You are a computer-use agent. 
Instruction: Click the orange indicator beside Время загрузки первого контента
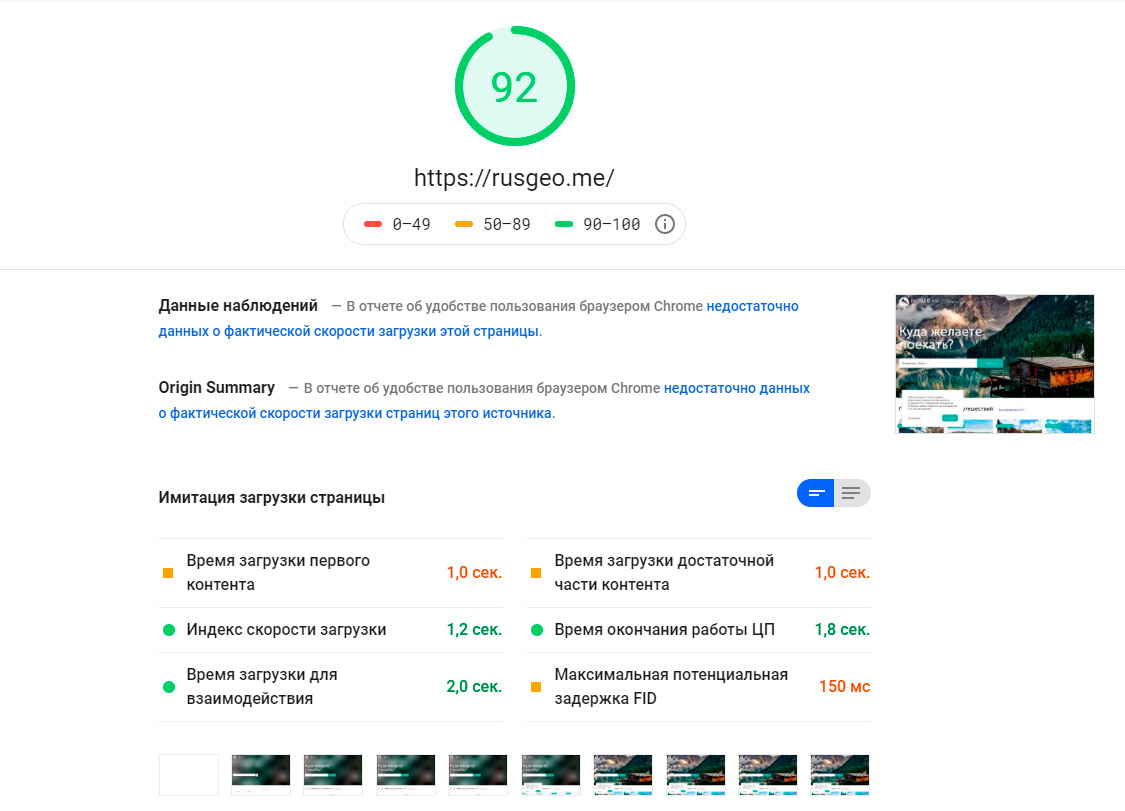click(166, 571)
